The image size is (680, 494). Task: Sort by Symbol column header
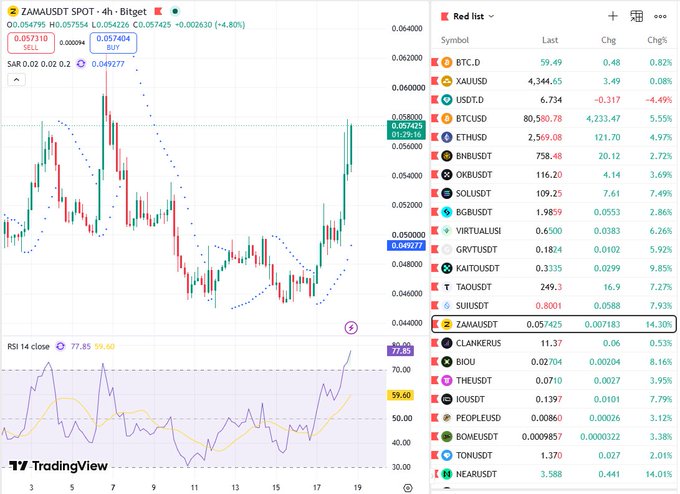pos(454,40)
